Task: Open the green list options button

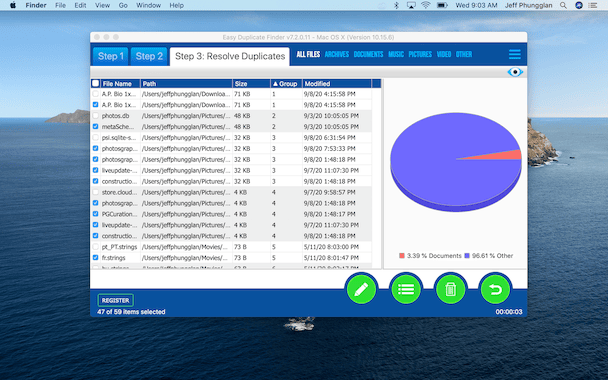Action: point(406,289)
